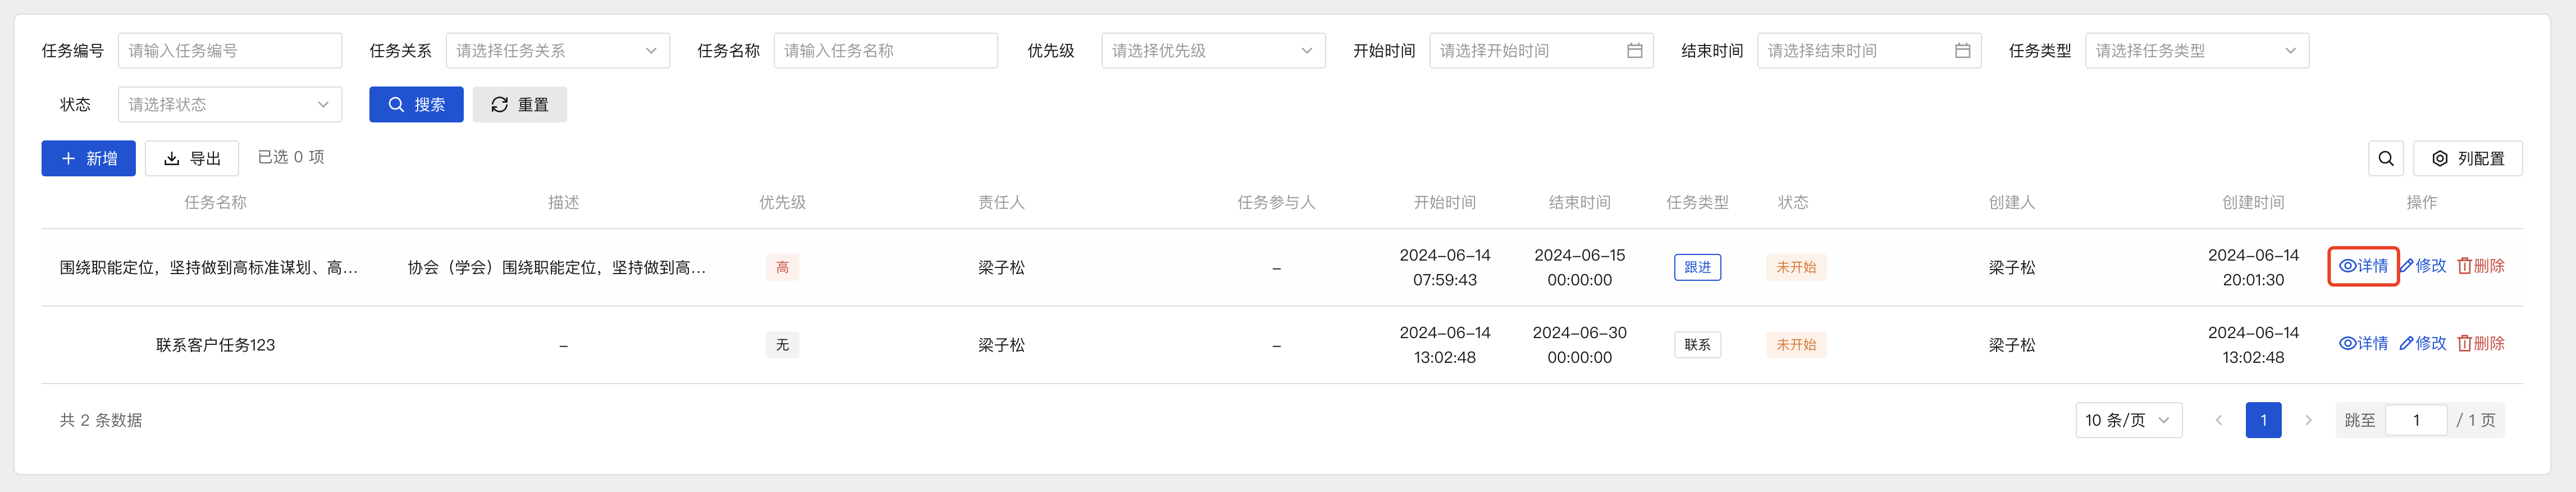Image resolution: width=2576 pixels, height=492 pixels.
Task: Add a new task with 新增
Action: [x=88, y=158]
